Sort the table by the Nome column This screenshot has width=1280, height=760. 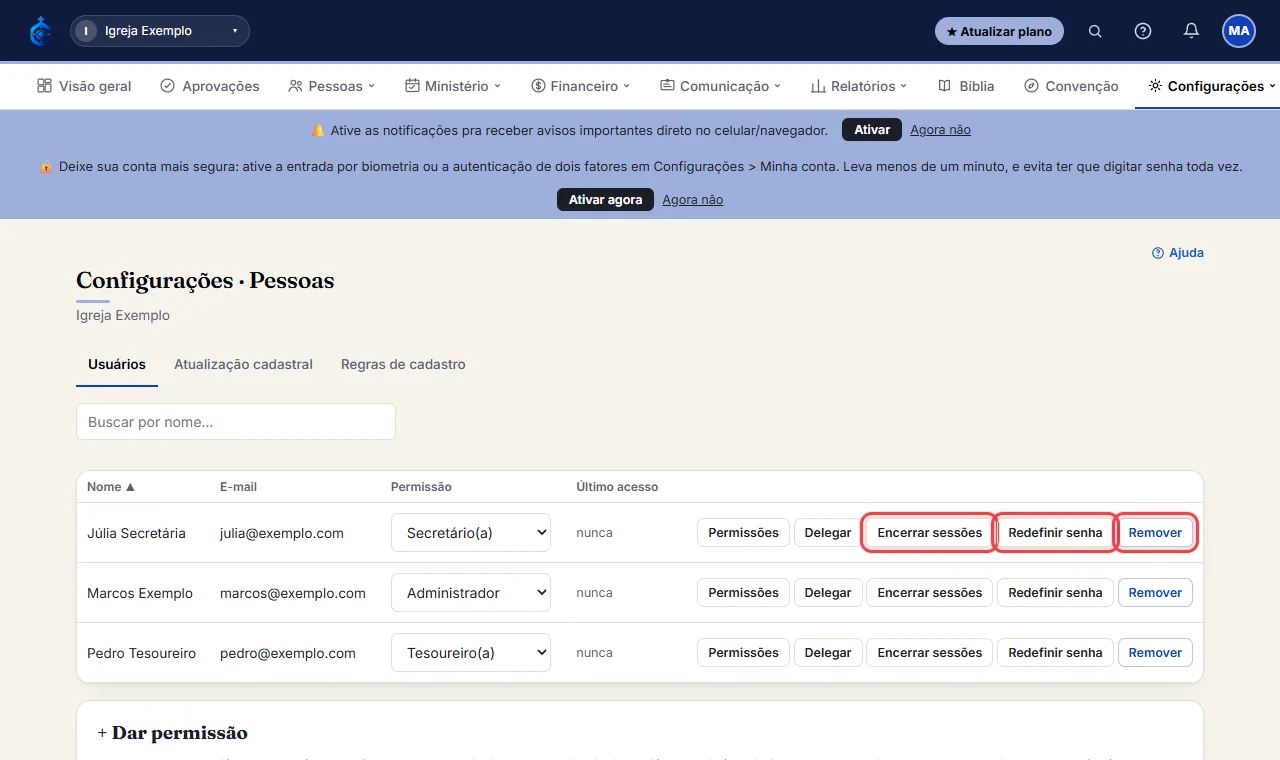point(111,487)
